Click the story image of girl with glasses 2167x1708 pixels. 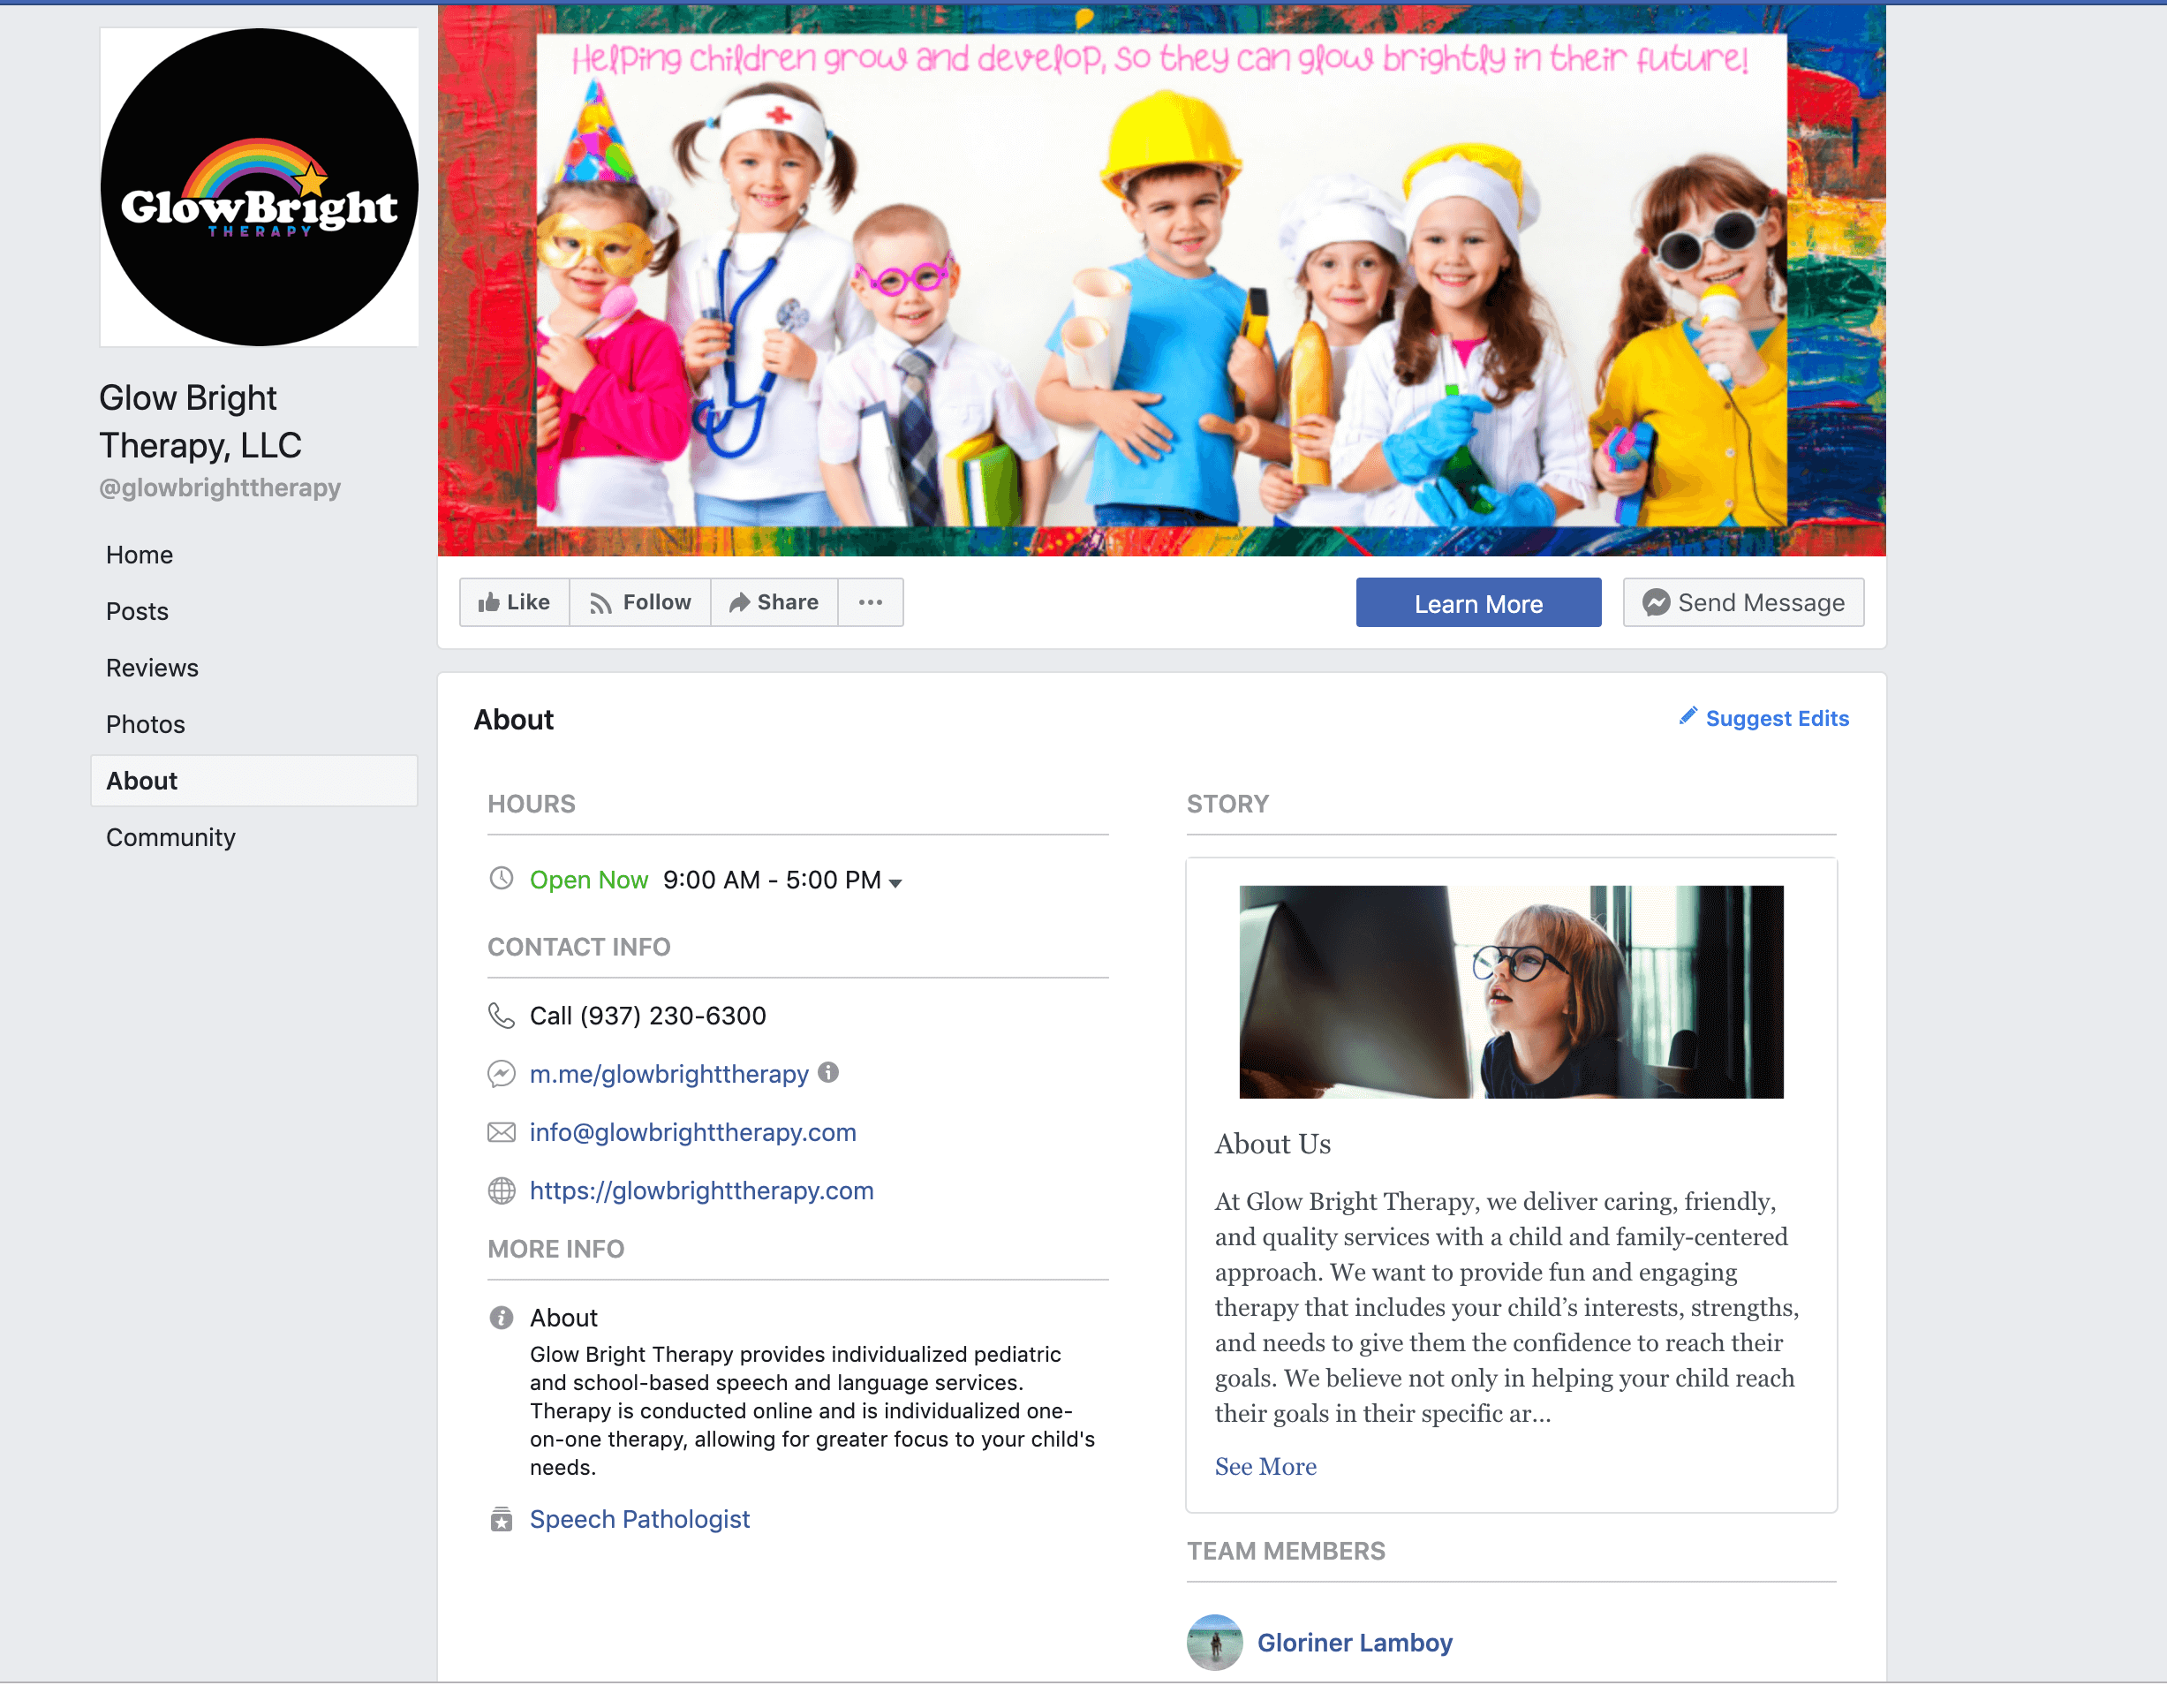coord(1511,992)
